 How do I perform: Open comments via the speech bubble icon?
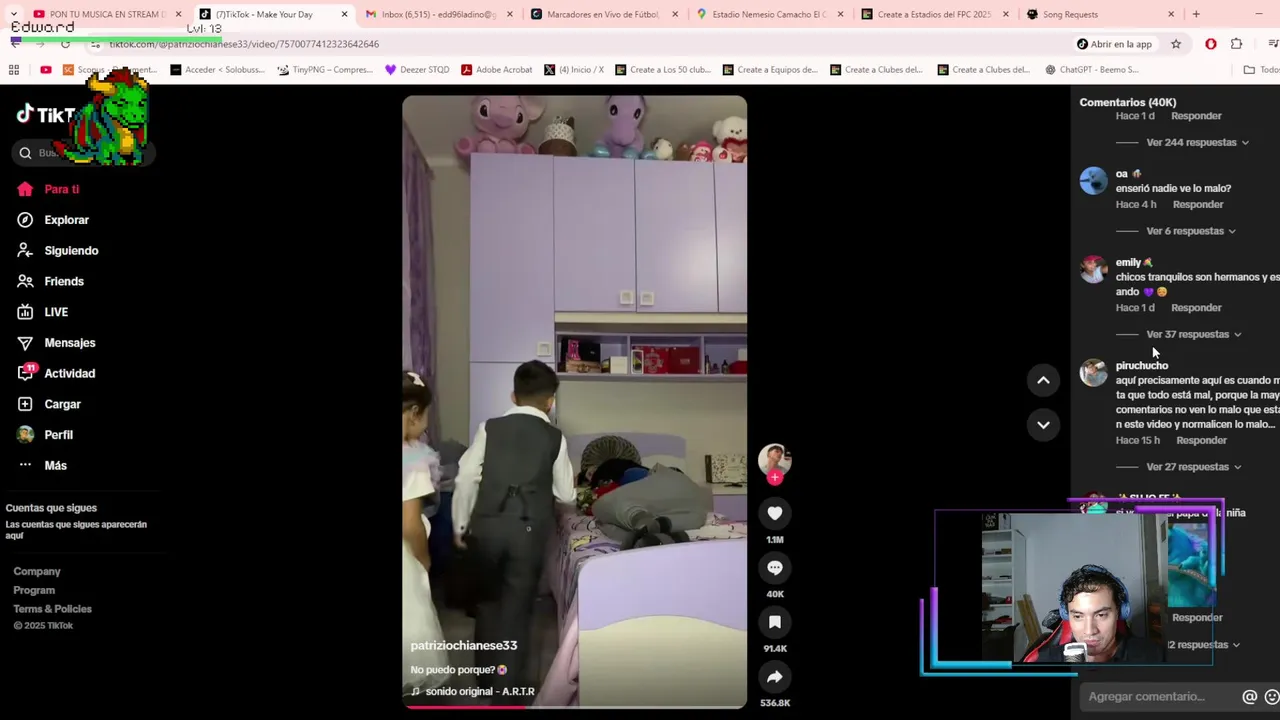coord(774,567)
